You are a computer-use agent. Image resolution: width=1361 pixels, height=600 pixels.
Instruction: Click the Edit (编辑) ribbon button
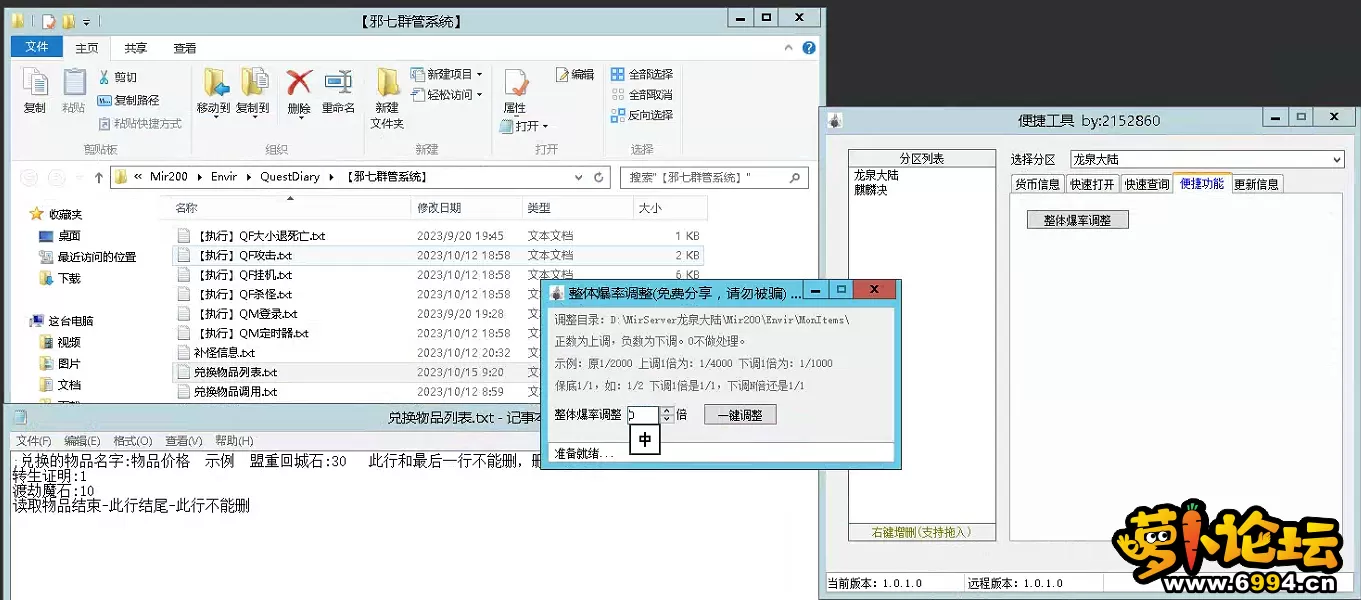point(575,74)
